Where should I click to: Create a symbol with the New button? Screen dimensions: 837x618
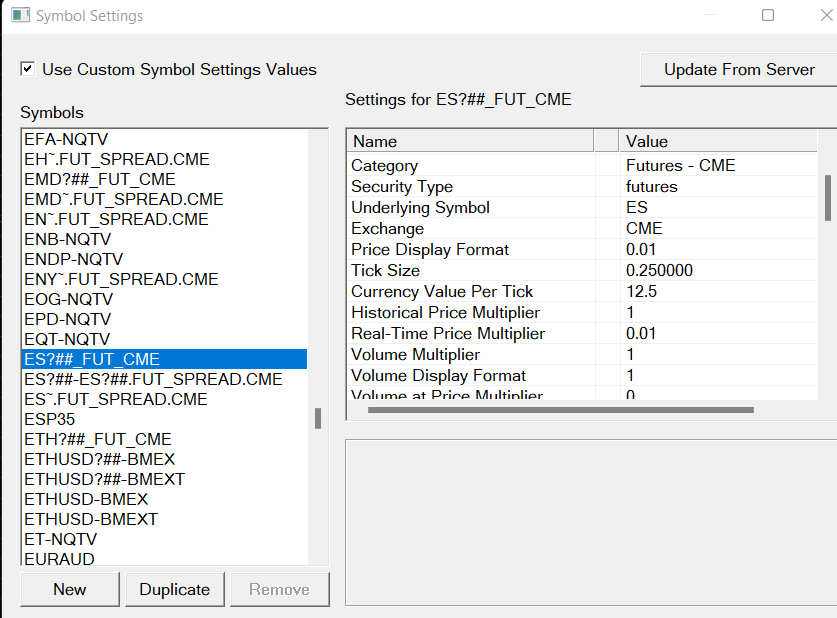click(70, 589)
